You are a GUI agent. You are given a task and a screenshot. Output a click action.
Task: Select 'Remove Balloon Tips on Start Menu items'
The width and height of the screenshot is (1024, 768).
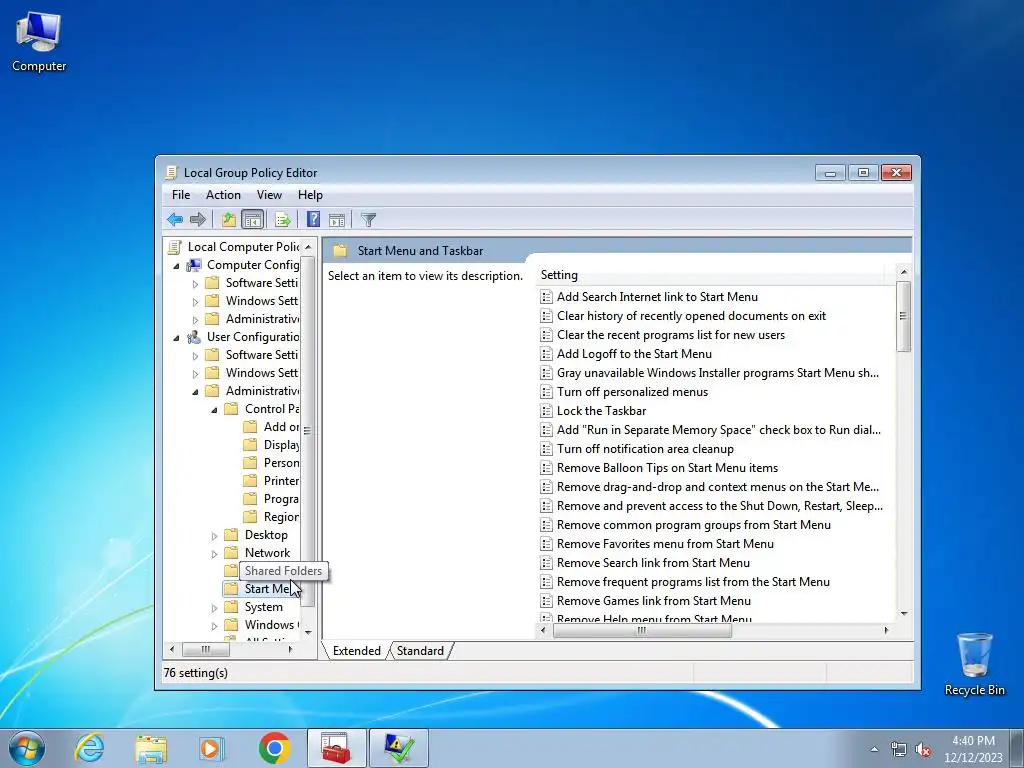(667, 468)
